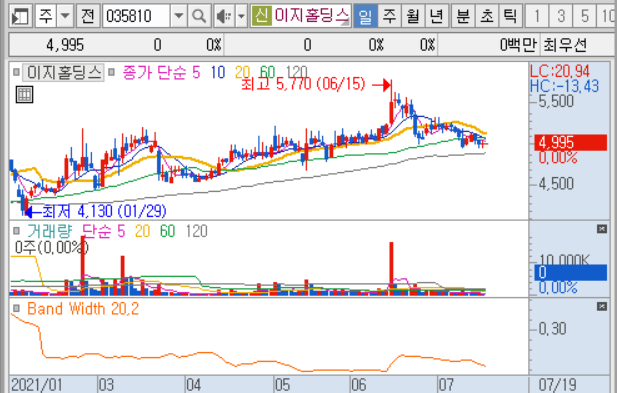Switch to 주 weekly period tab
617x393 pixels.
(389, 16)
